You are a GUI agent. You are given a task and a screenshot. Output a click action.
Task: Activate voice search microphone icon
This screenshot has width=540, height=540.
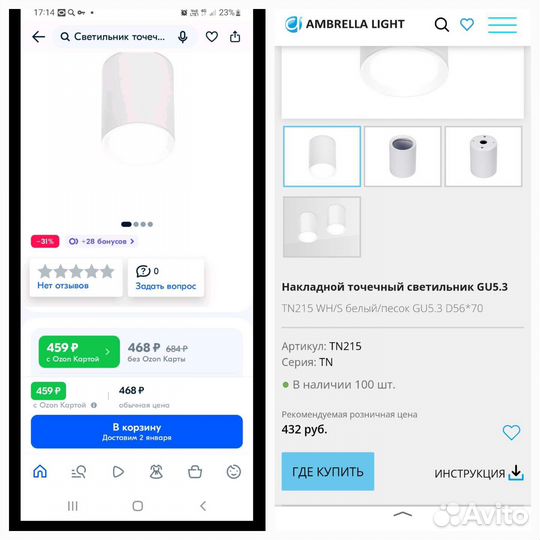click(183, 37)
